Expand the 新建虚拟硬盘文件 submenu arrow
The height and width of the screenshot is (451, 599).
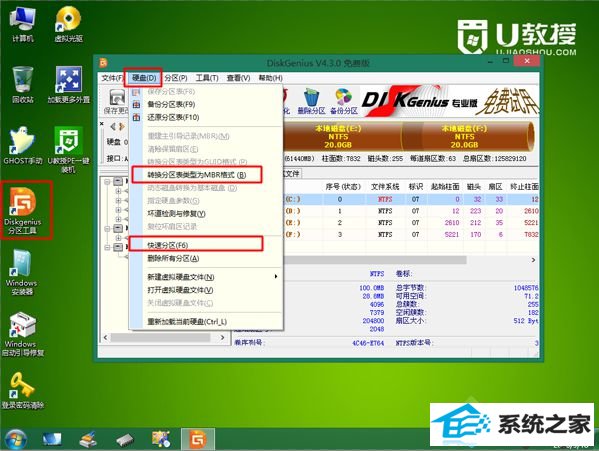click(x=276, y=276)
